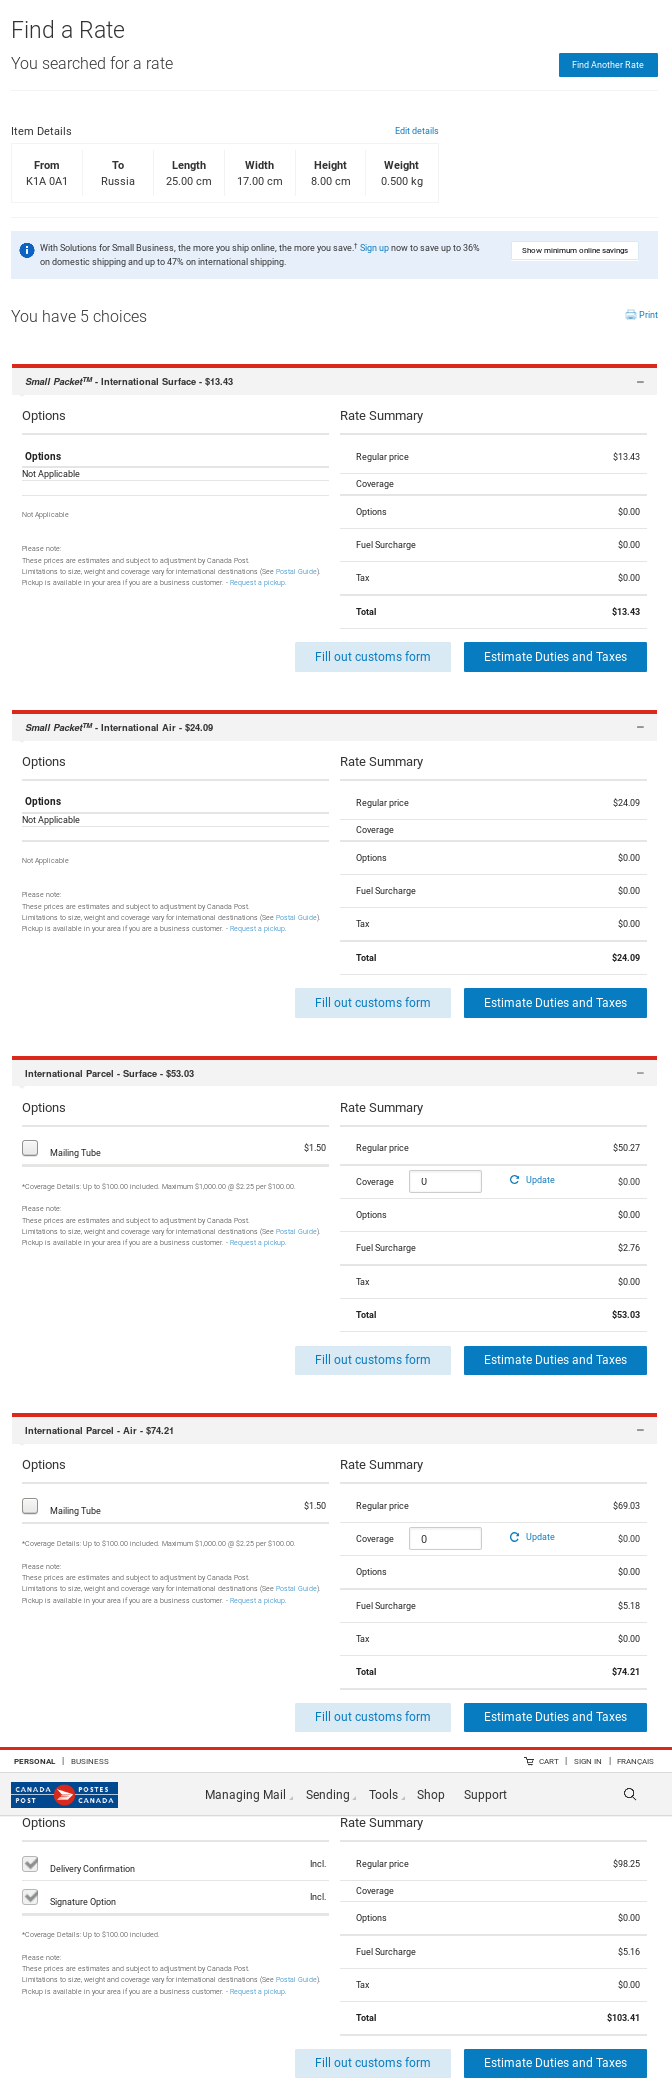Enable Mailing Tube for International Parcel Surface
Viewport: 672px width, 2088px height.
(x=31, y=1148)
